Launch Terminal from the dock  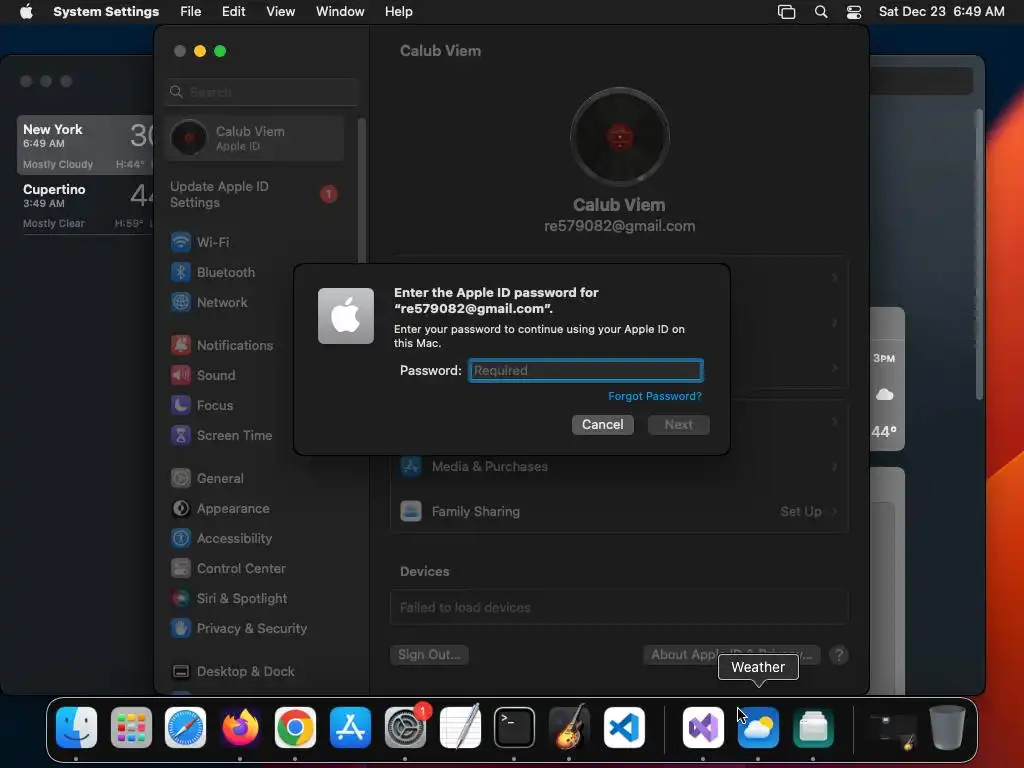(514, 727)
